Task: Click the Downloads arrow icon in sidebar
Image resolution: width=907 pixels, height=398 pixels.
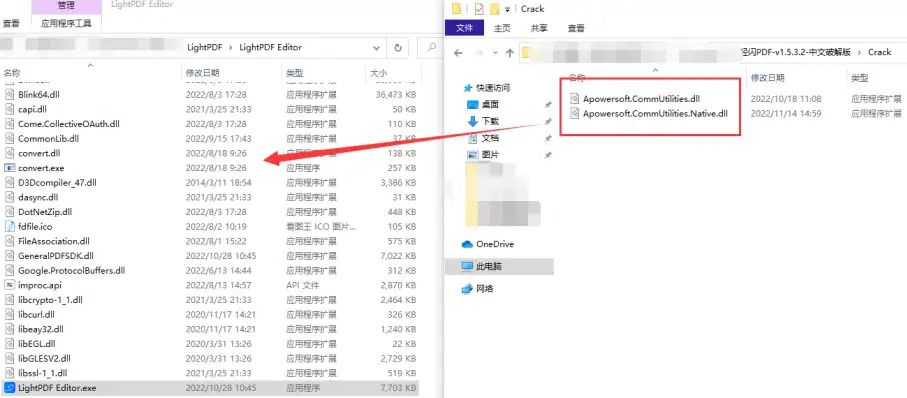Action: (473, 121)
